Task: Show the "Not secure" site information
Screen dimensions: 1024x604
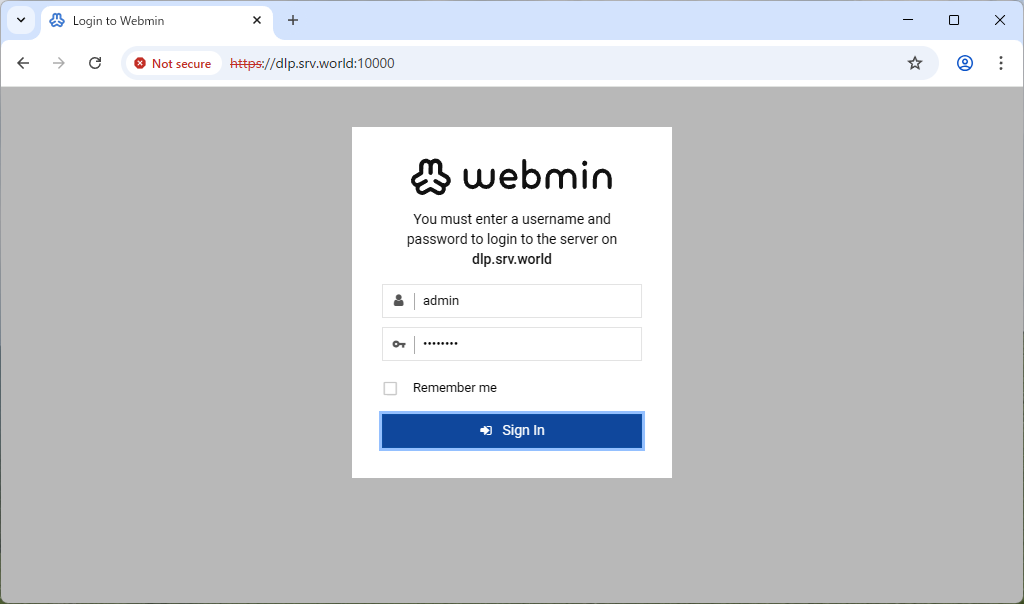Action: pos(172,63)
